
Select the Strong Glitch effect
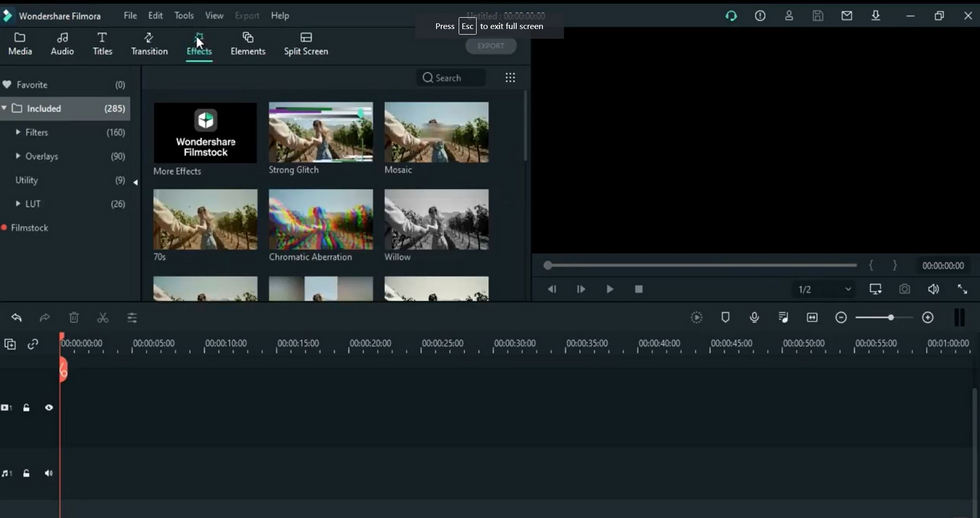[x=321, y=132]
